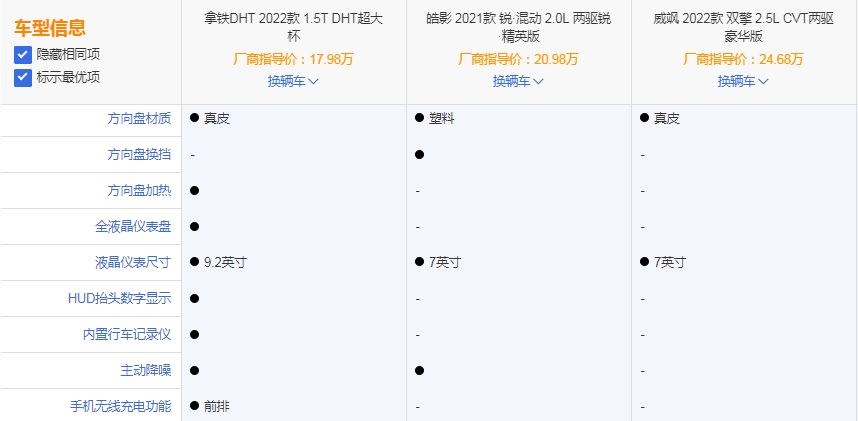Click the 方向盘材质 row label
858x421 pixels.
point(139,118)
